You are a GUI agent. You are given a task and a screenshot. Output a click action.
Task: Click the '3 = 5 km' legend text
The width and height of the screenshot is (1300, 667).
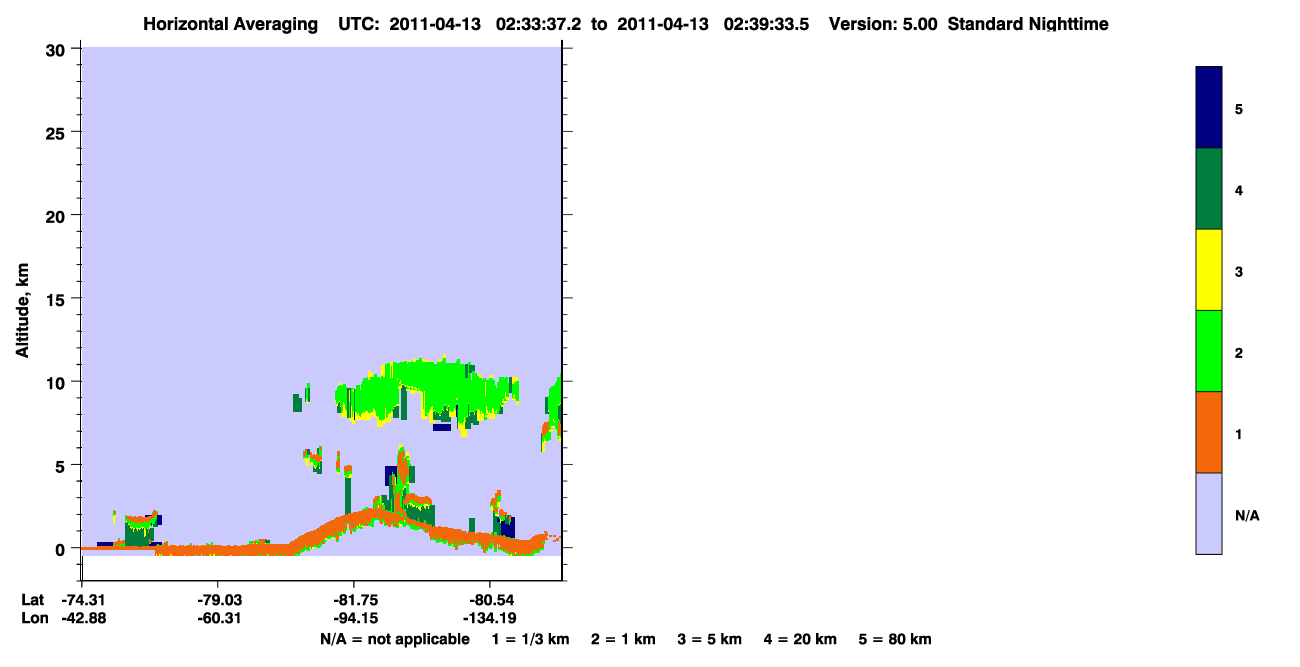pyautogui.click(x=709, y=639)
